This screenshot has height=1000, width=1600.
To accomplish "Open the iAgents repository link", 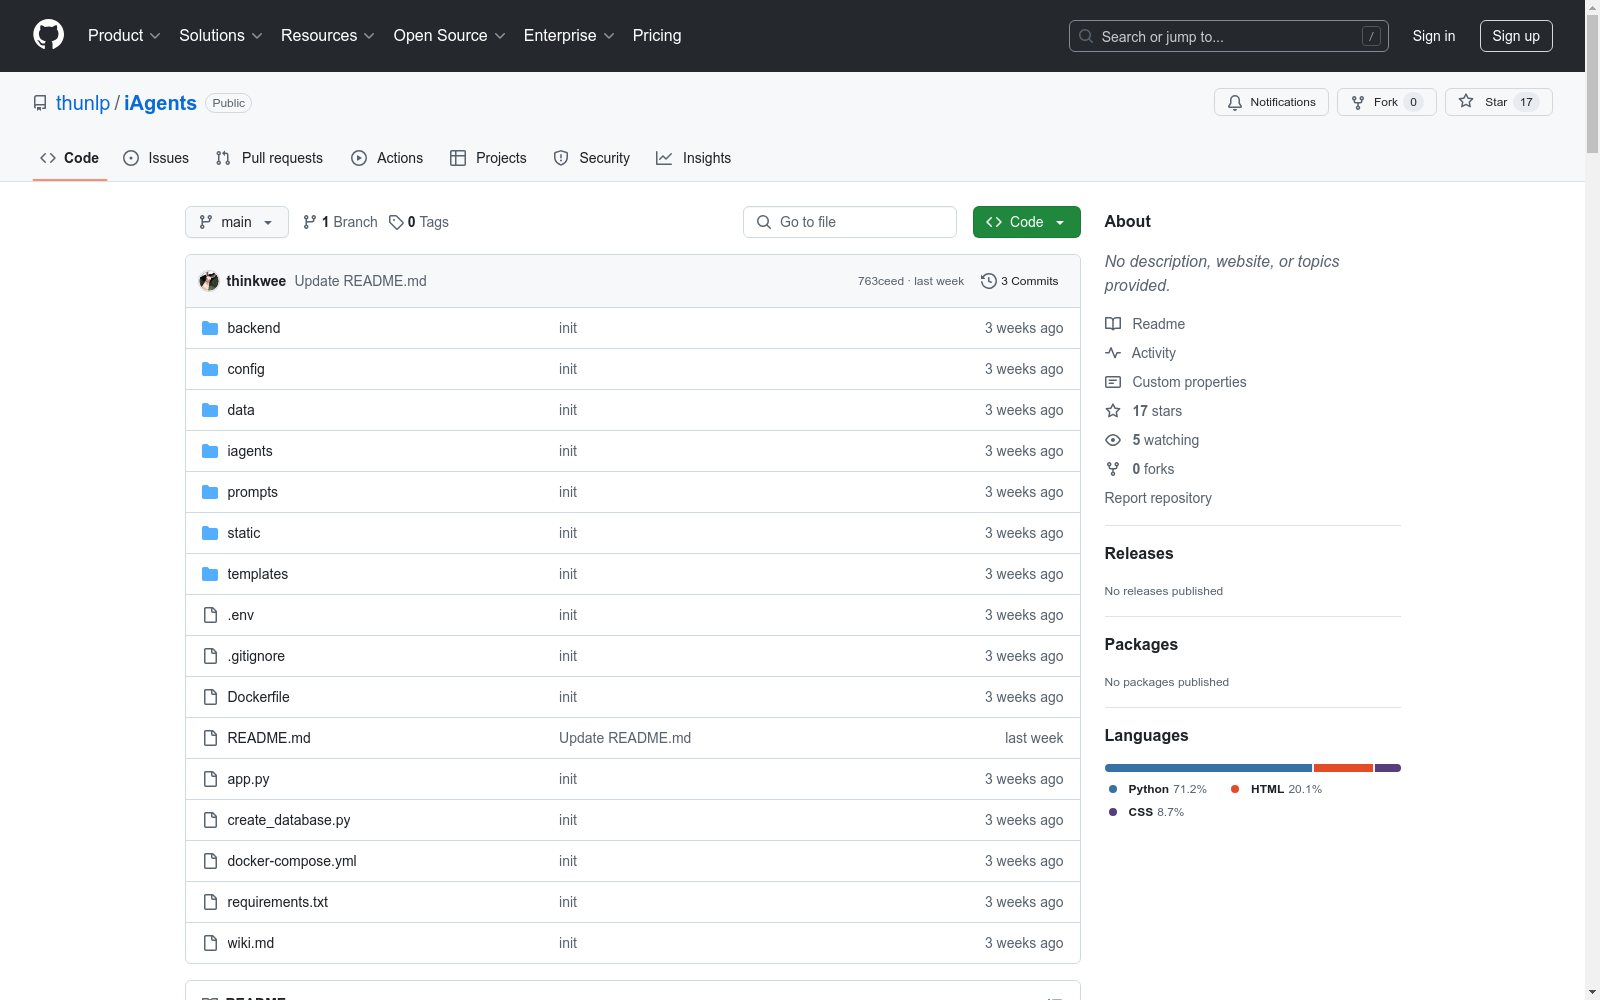I will pos(160,103).
